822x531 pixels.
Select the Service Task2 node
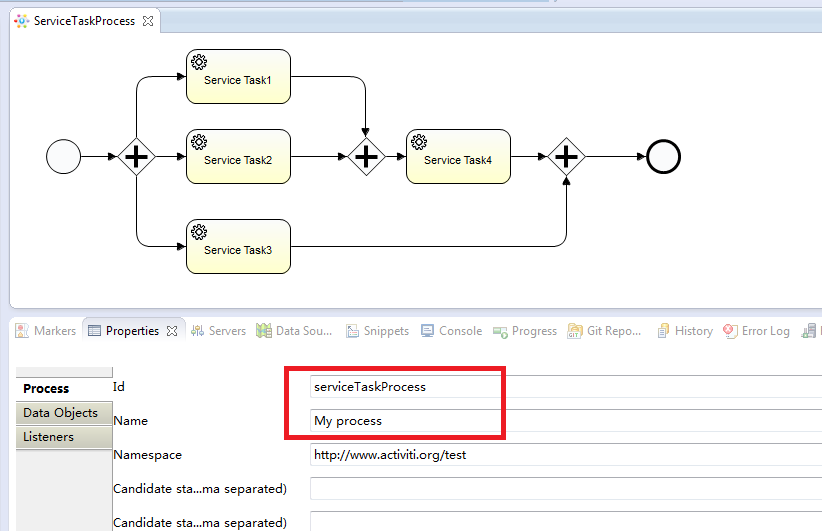point(239,157)
